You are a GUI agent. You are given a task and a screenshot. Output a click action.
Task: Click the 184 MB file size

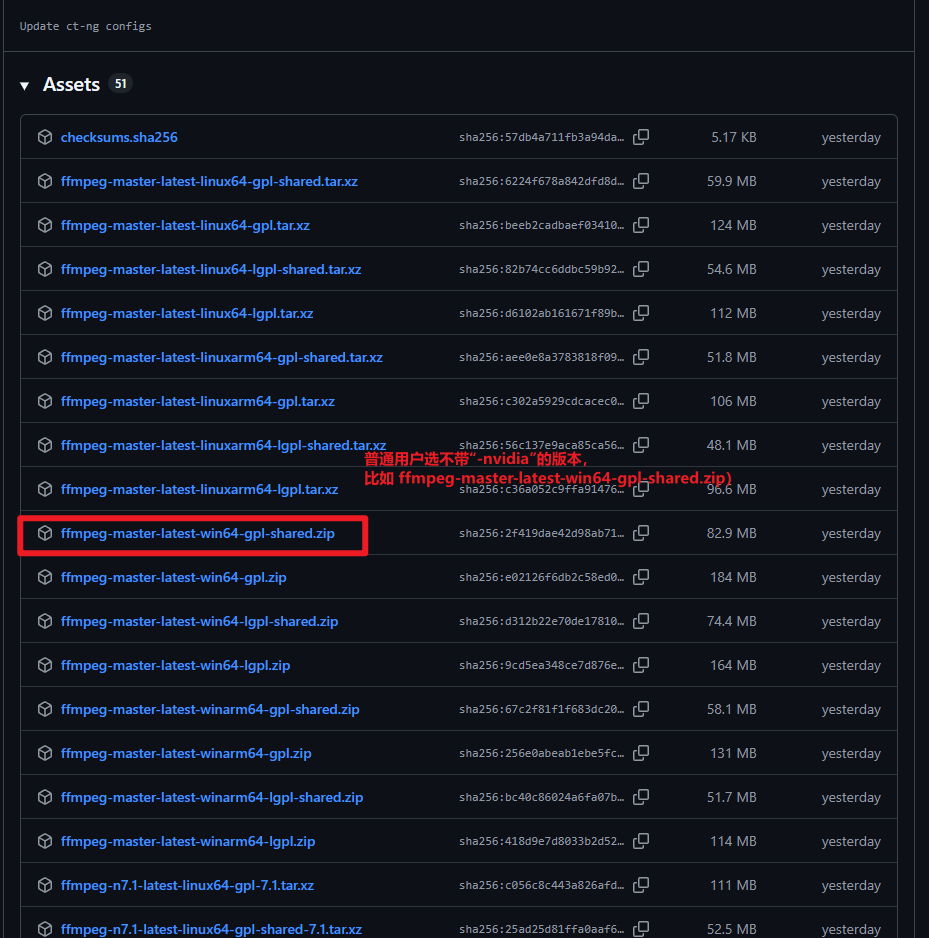[733, 577]
